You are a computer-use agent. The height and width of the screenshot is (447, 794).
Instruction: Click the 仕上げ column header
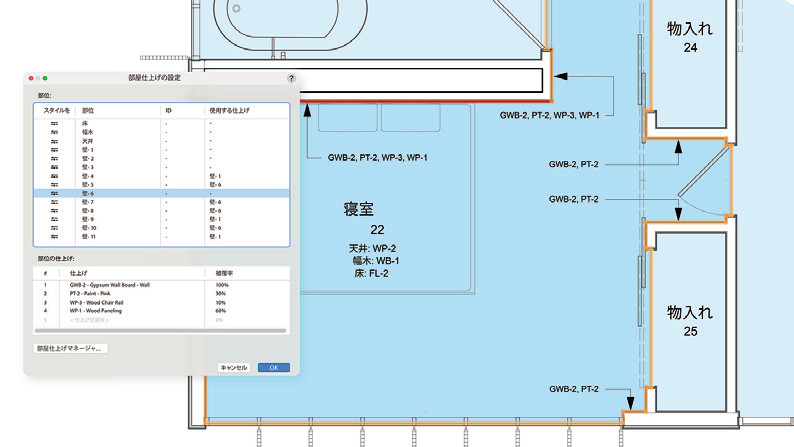pos(78,273)
